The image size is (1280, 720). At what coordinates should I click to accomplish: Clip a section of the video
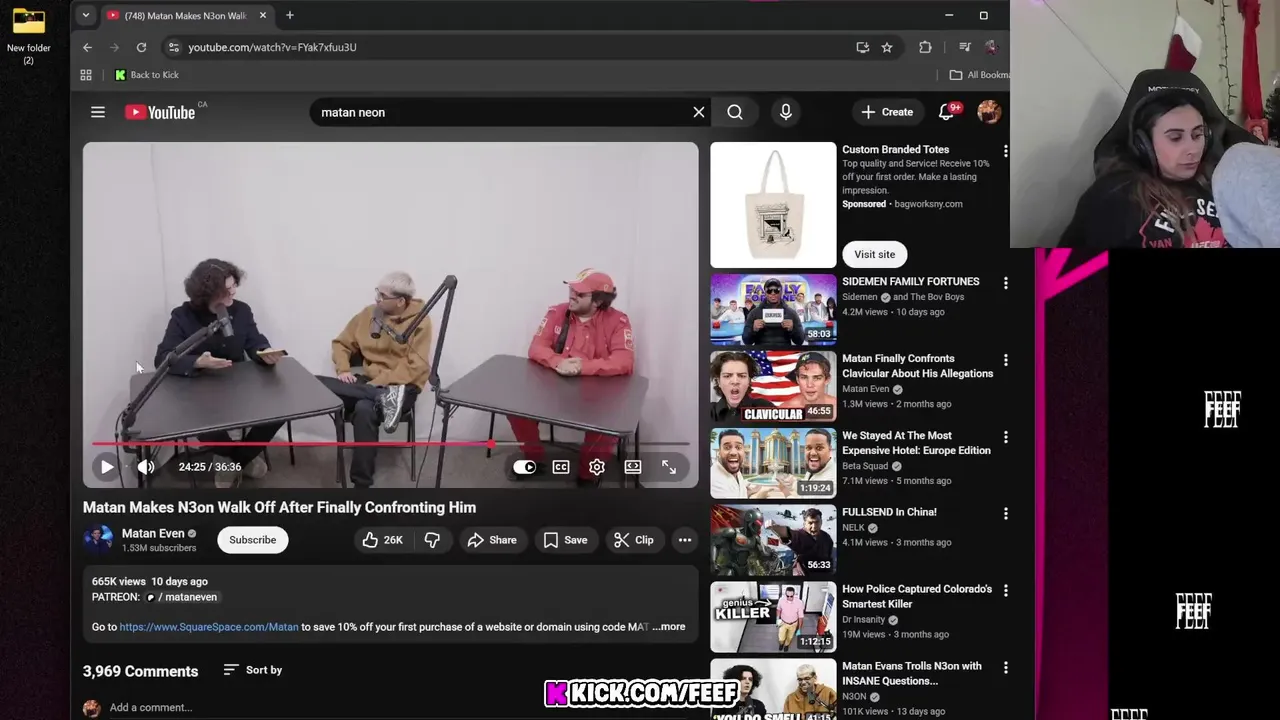coord(634,540)
